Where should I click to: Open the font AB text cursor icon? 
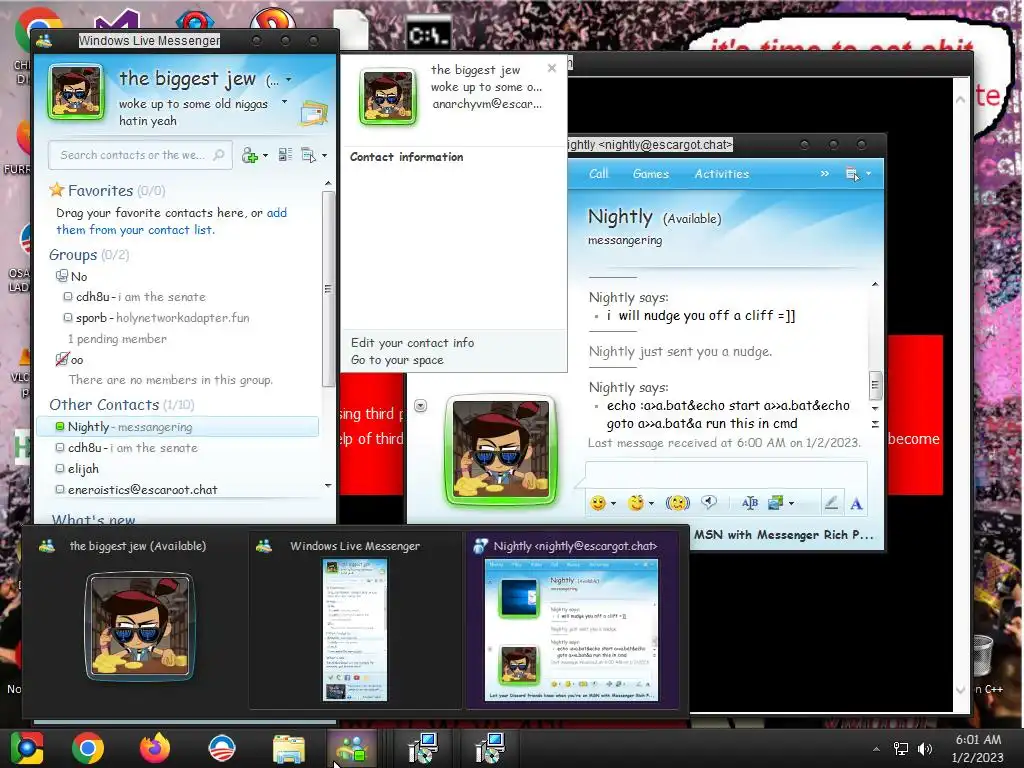tap(750, 503)
